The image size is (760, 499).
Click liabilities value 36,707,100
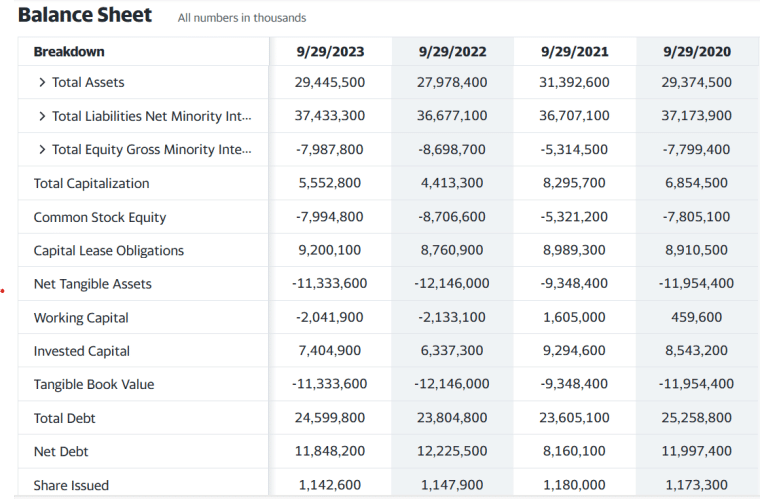pos(574,116)
